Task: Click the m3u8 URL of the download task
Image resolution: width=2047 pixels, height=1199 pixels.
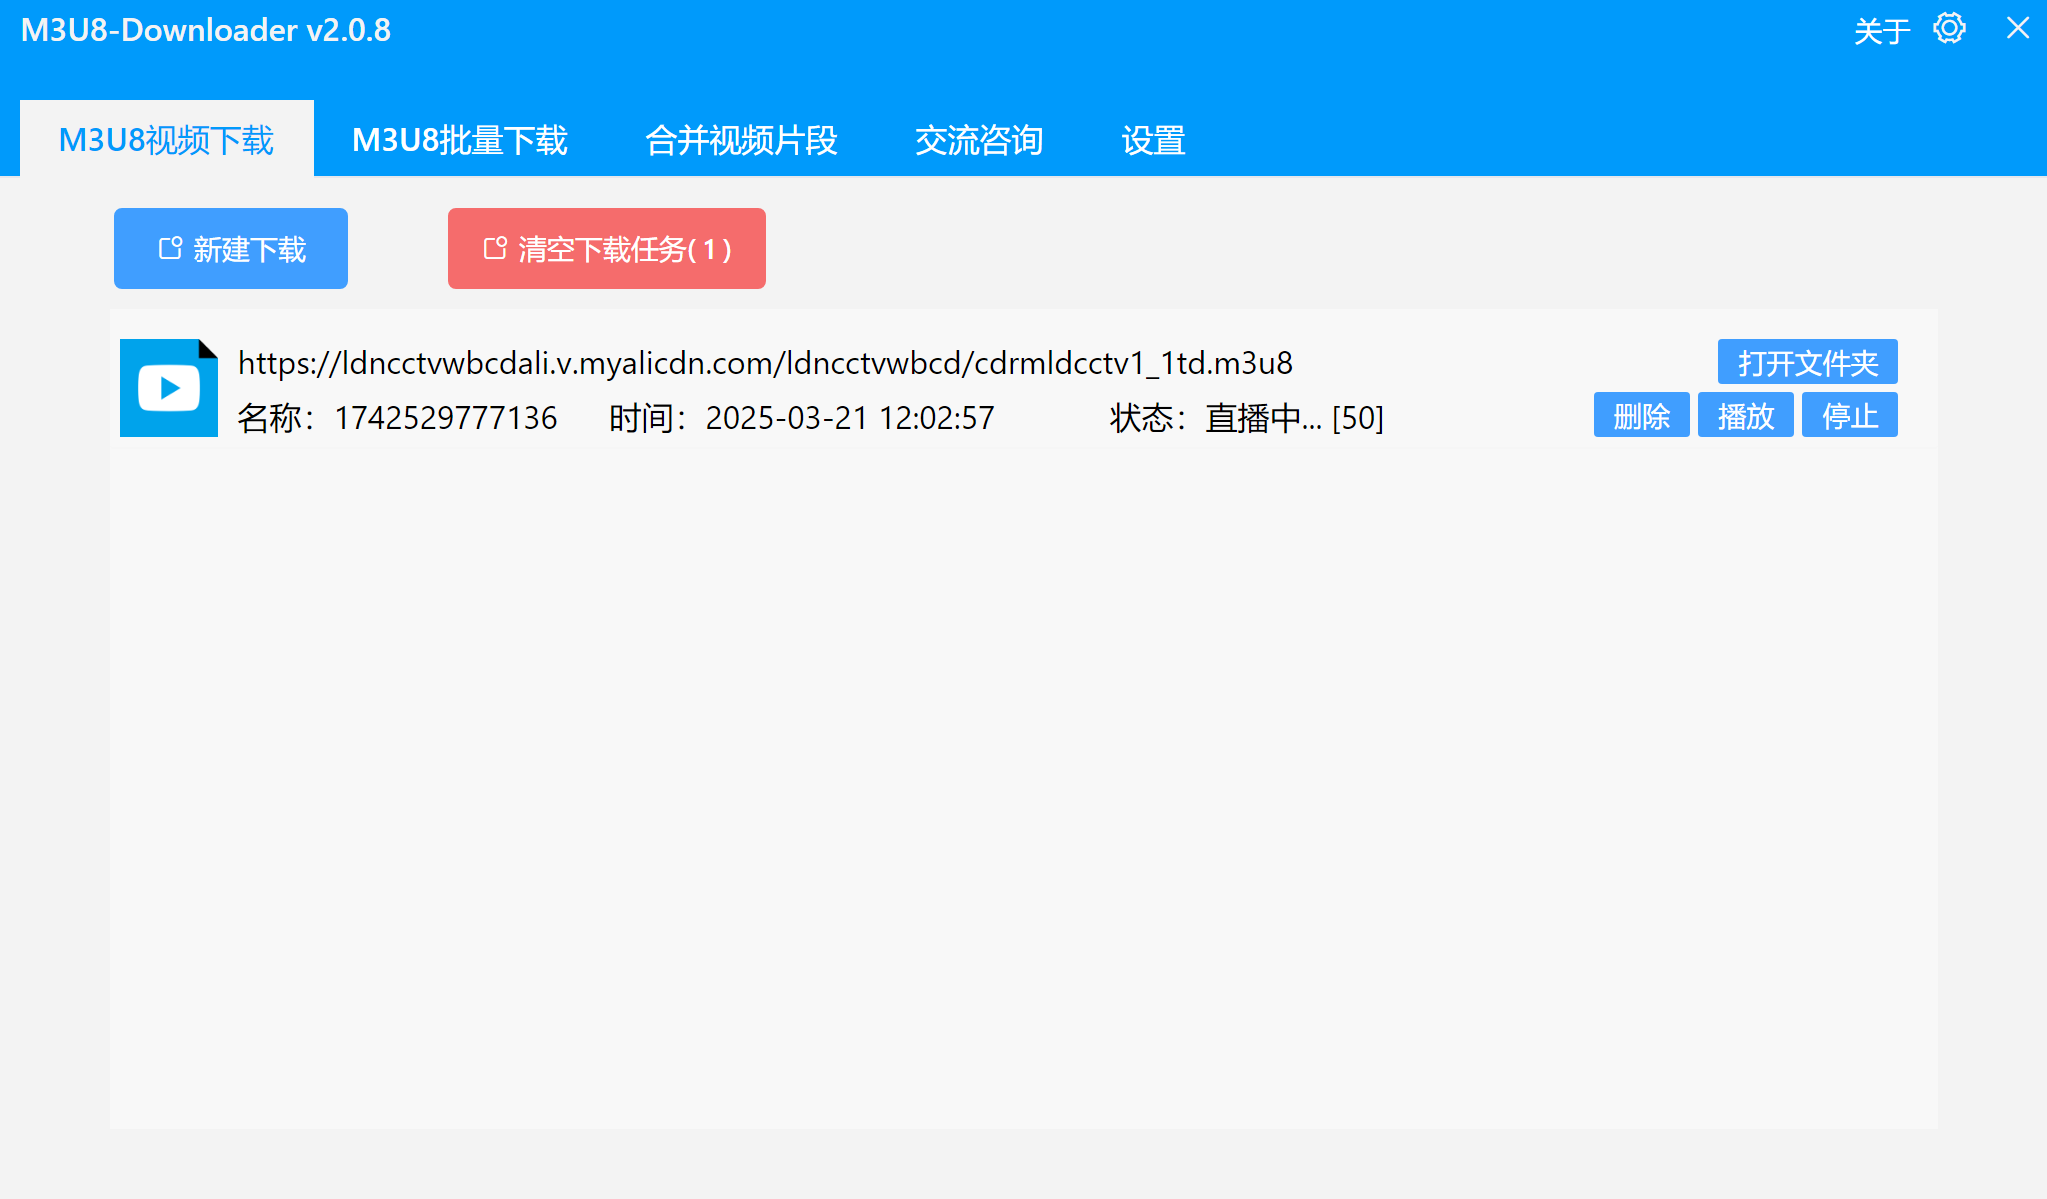Action: 764,364
